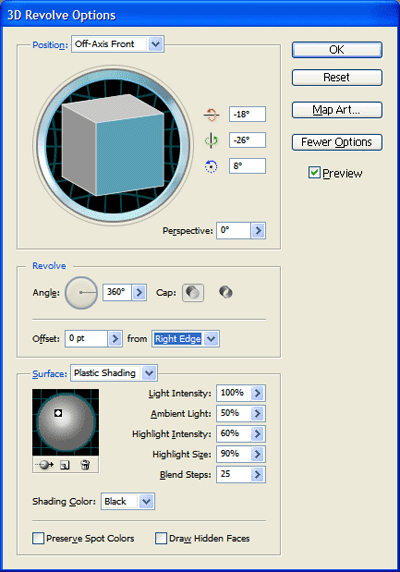Click the X-axis rotation icon
This screenshot has width=400, height=572.
(x=211, y=115)
